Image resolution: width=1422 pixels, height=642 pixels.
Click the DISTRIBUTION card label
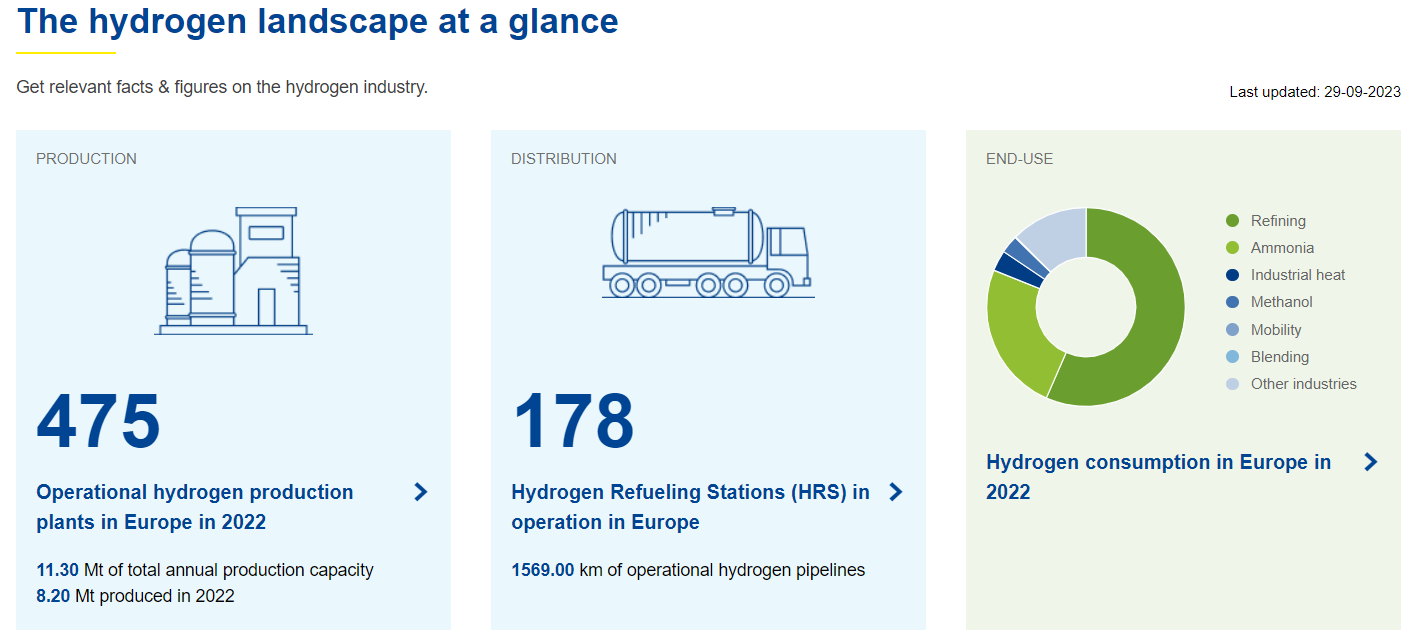[x=564, y=159]
